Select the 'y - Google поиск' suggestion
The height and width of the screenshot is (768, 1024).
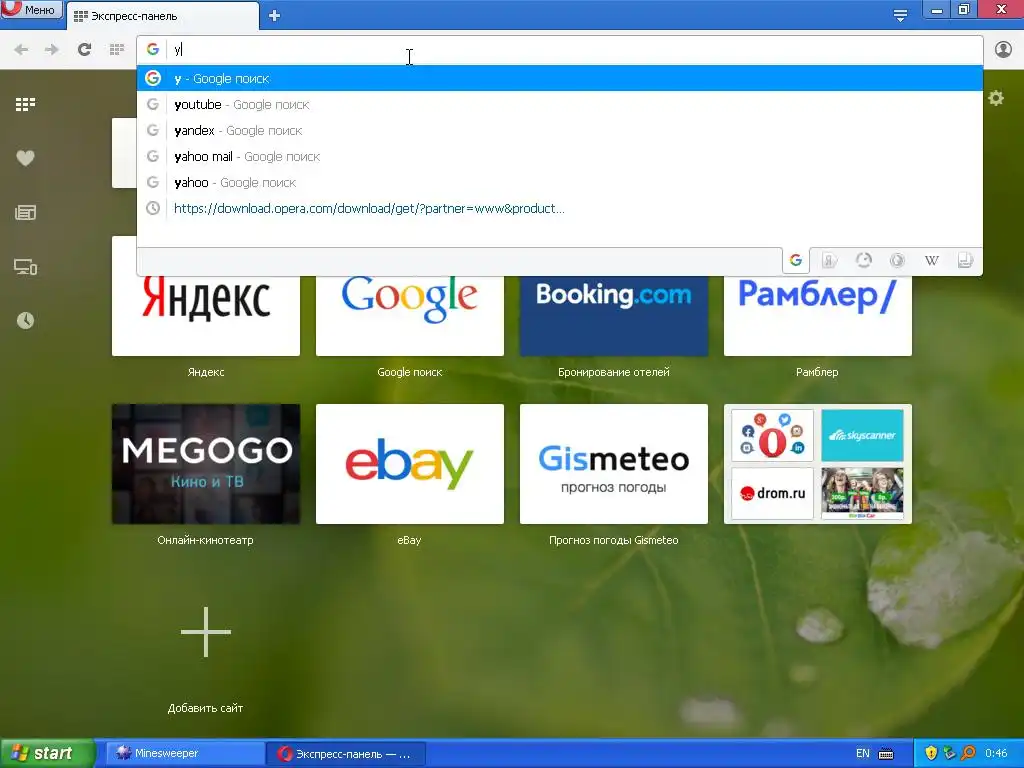560,78
